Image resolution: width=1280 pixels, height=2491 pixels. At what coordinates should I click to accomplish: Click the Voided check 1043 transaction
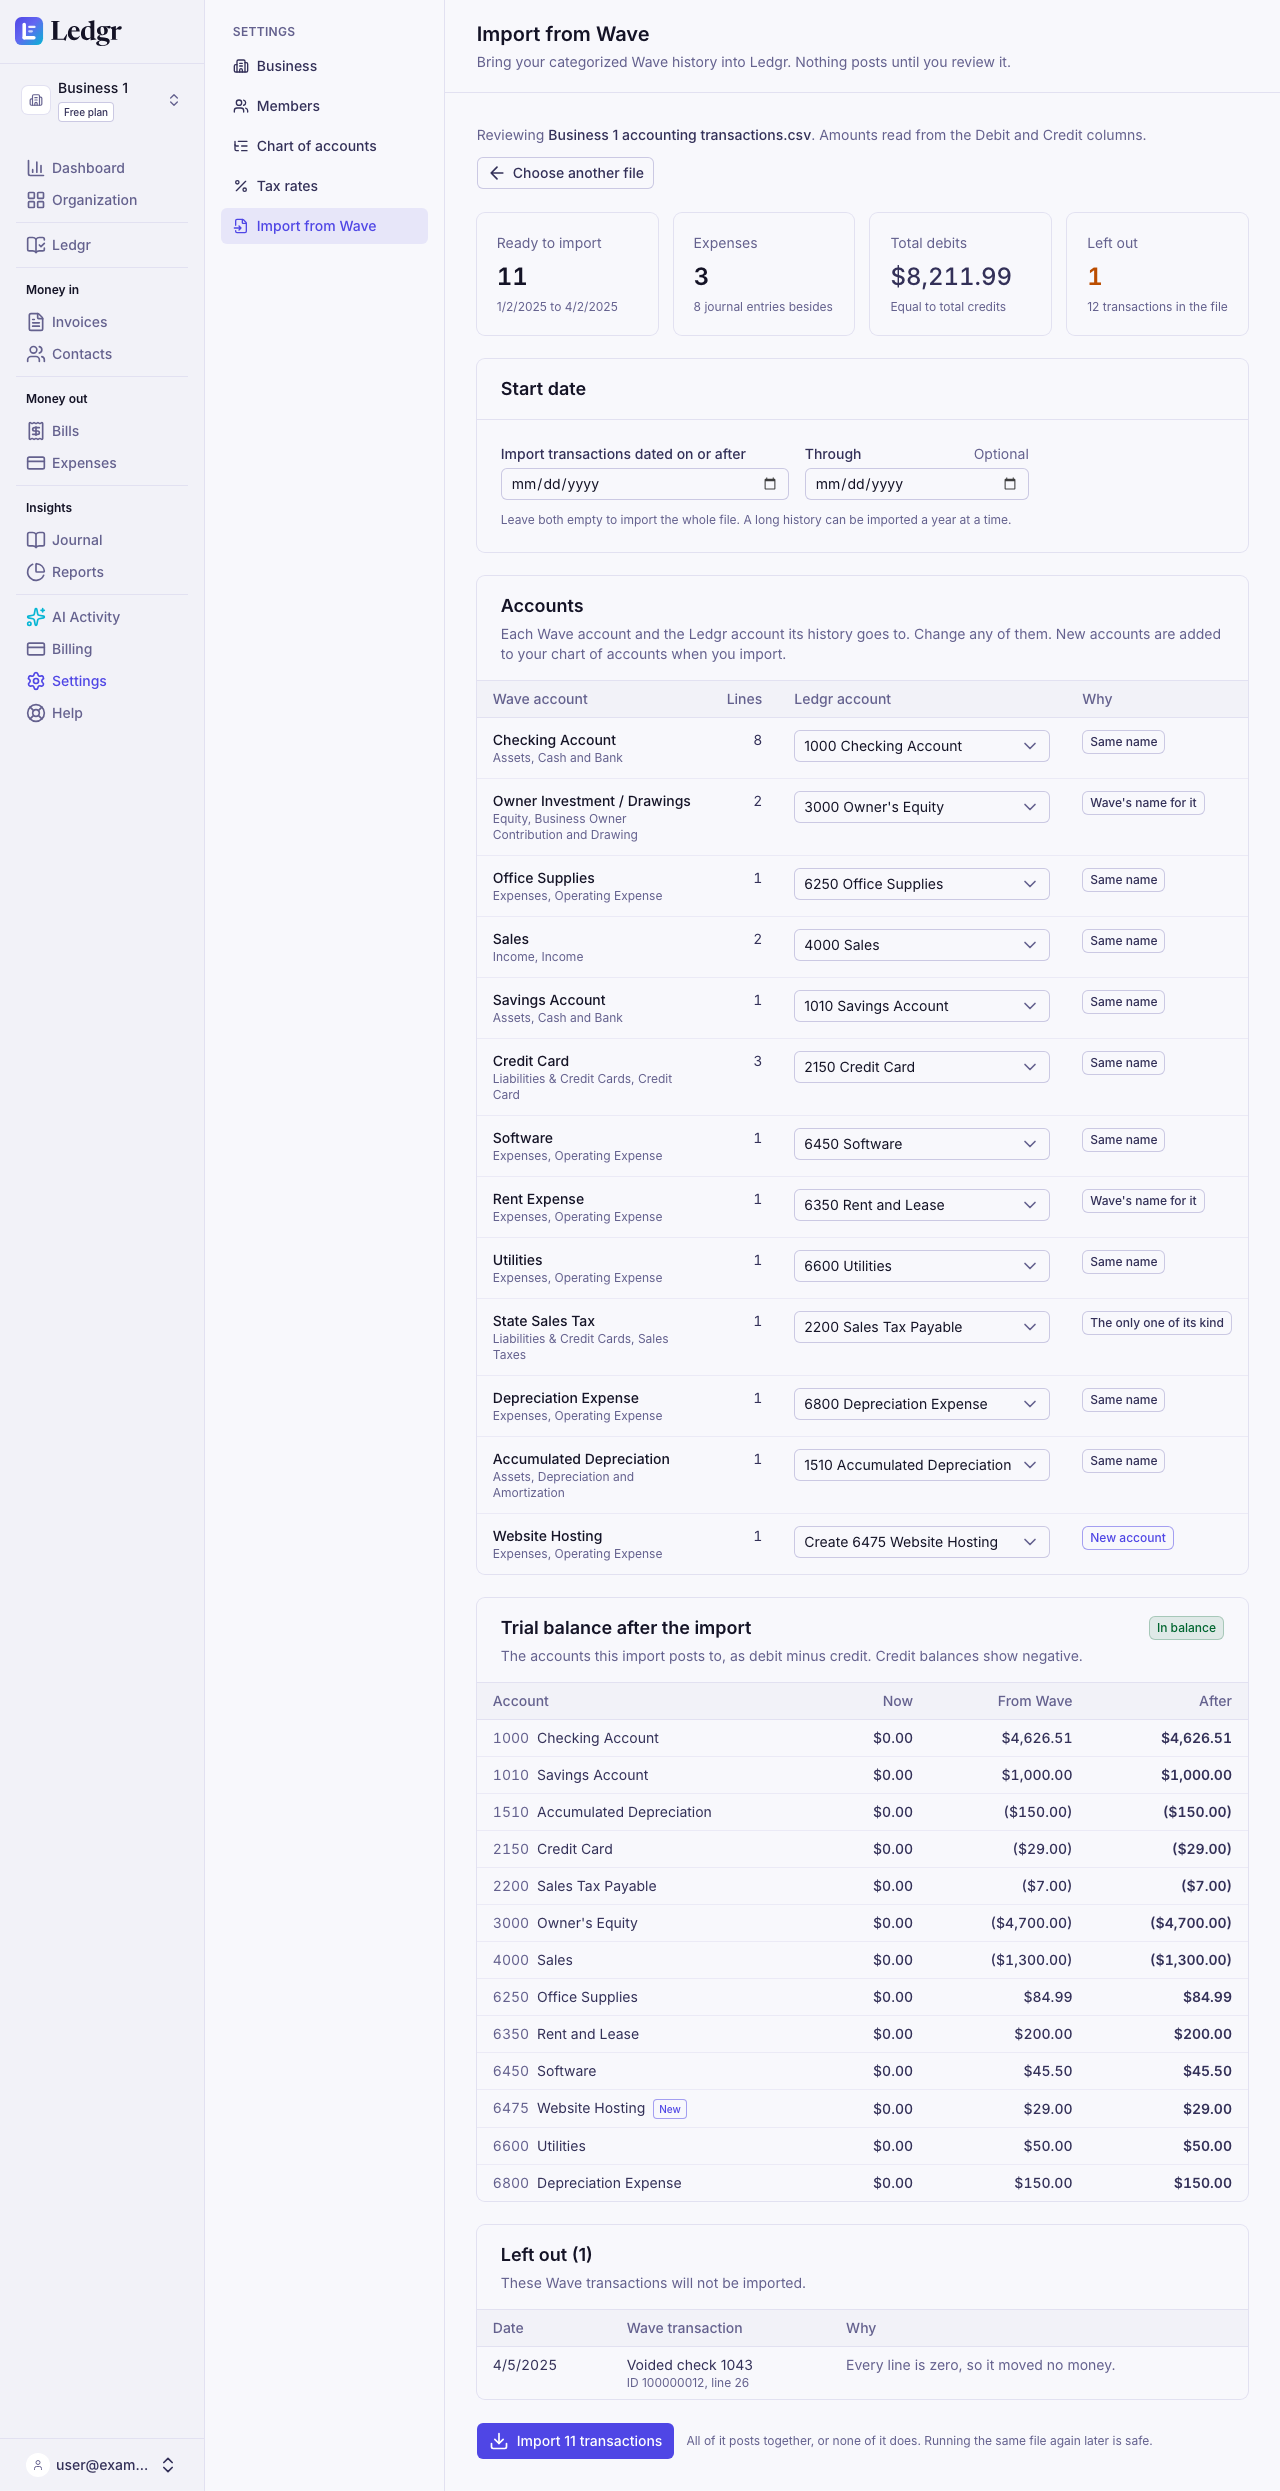689,2365
